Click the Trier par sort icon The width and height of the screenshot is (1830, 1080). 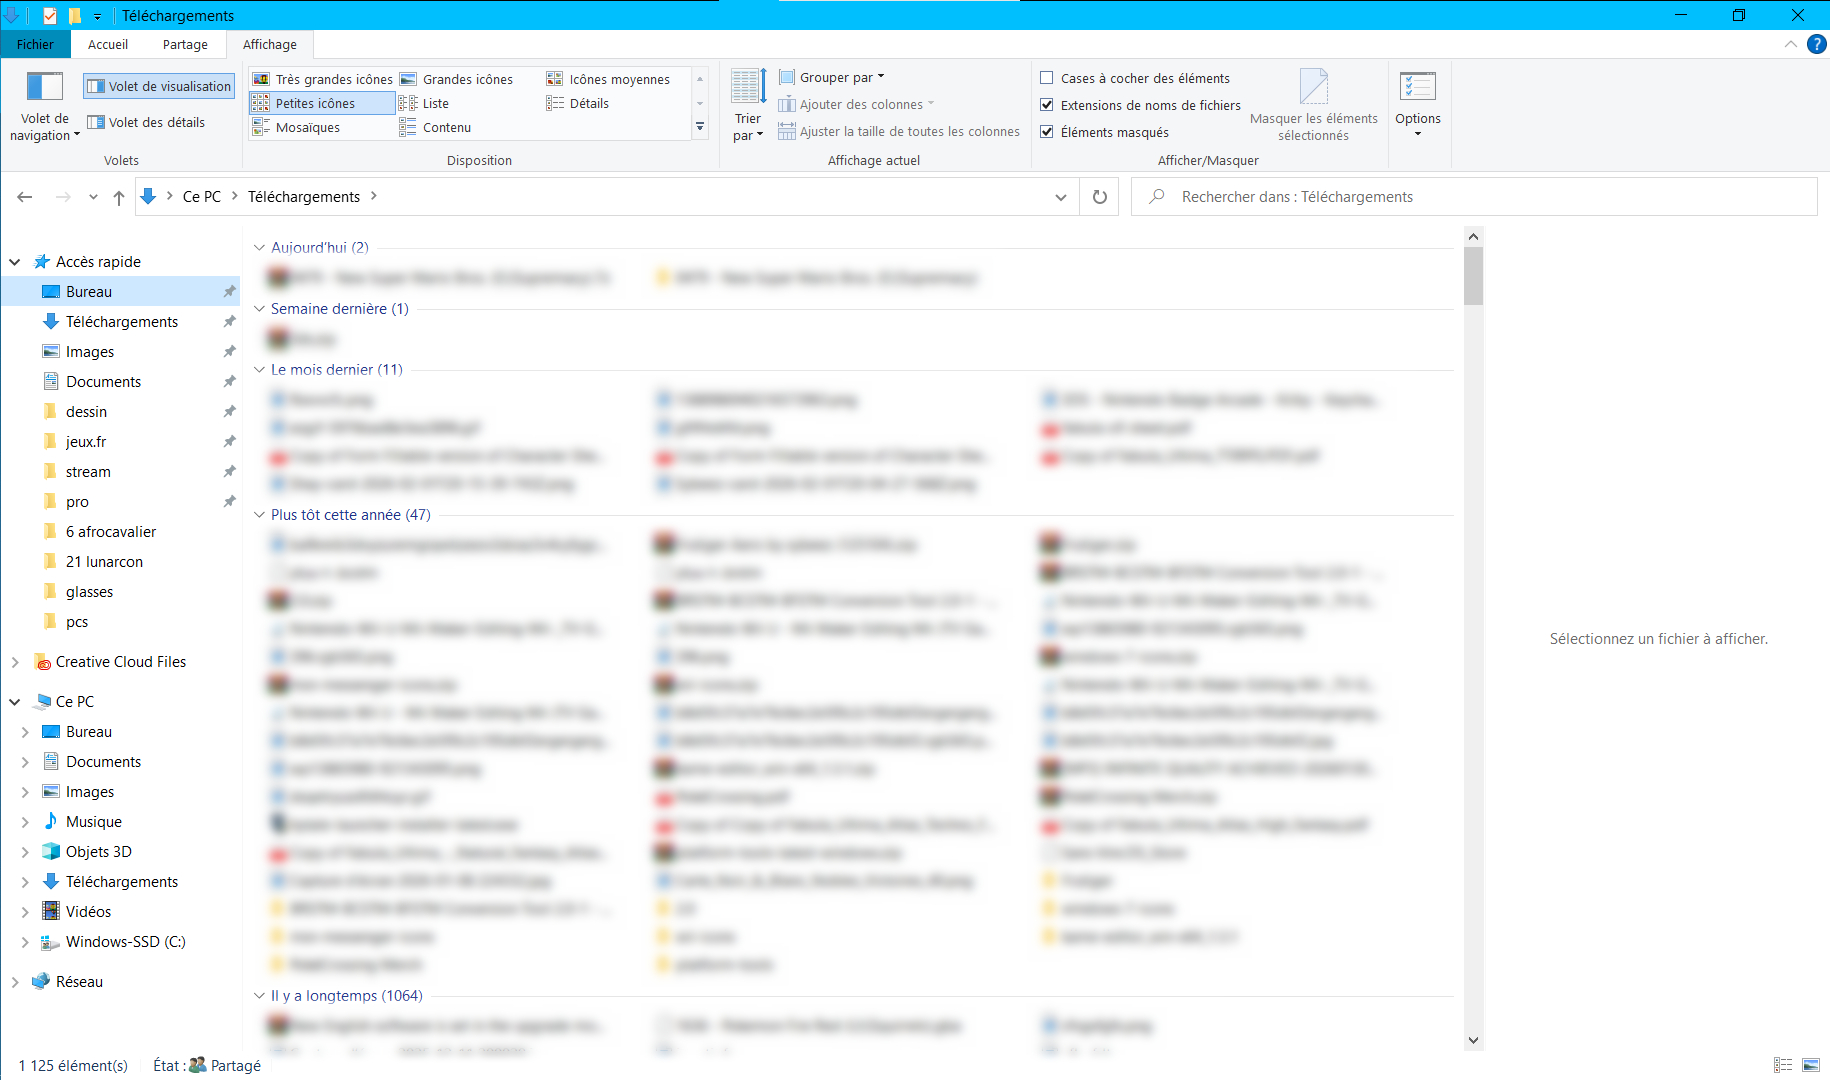[x=748, y=88]
